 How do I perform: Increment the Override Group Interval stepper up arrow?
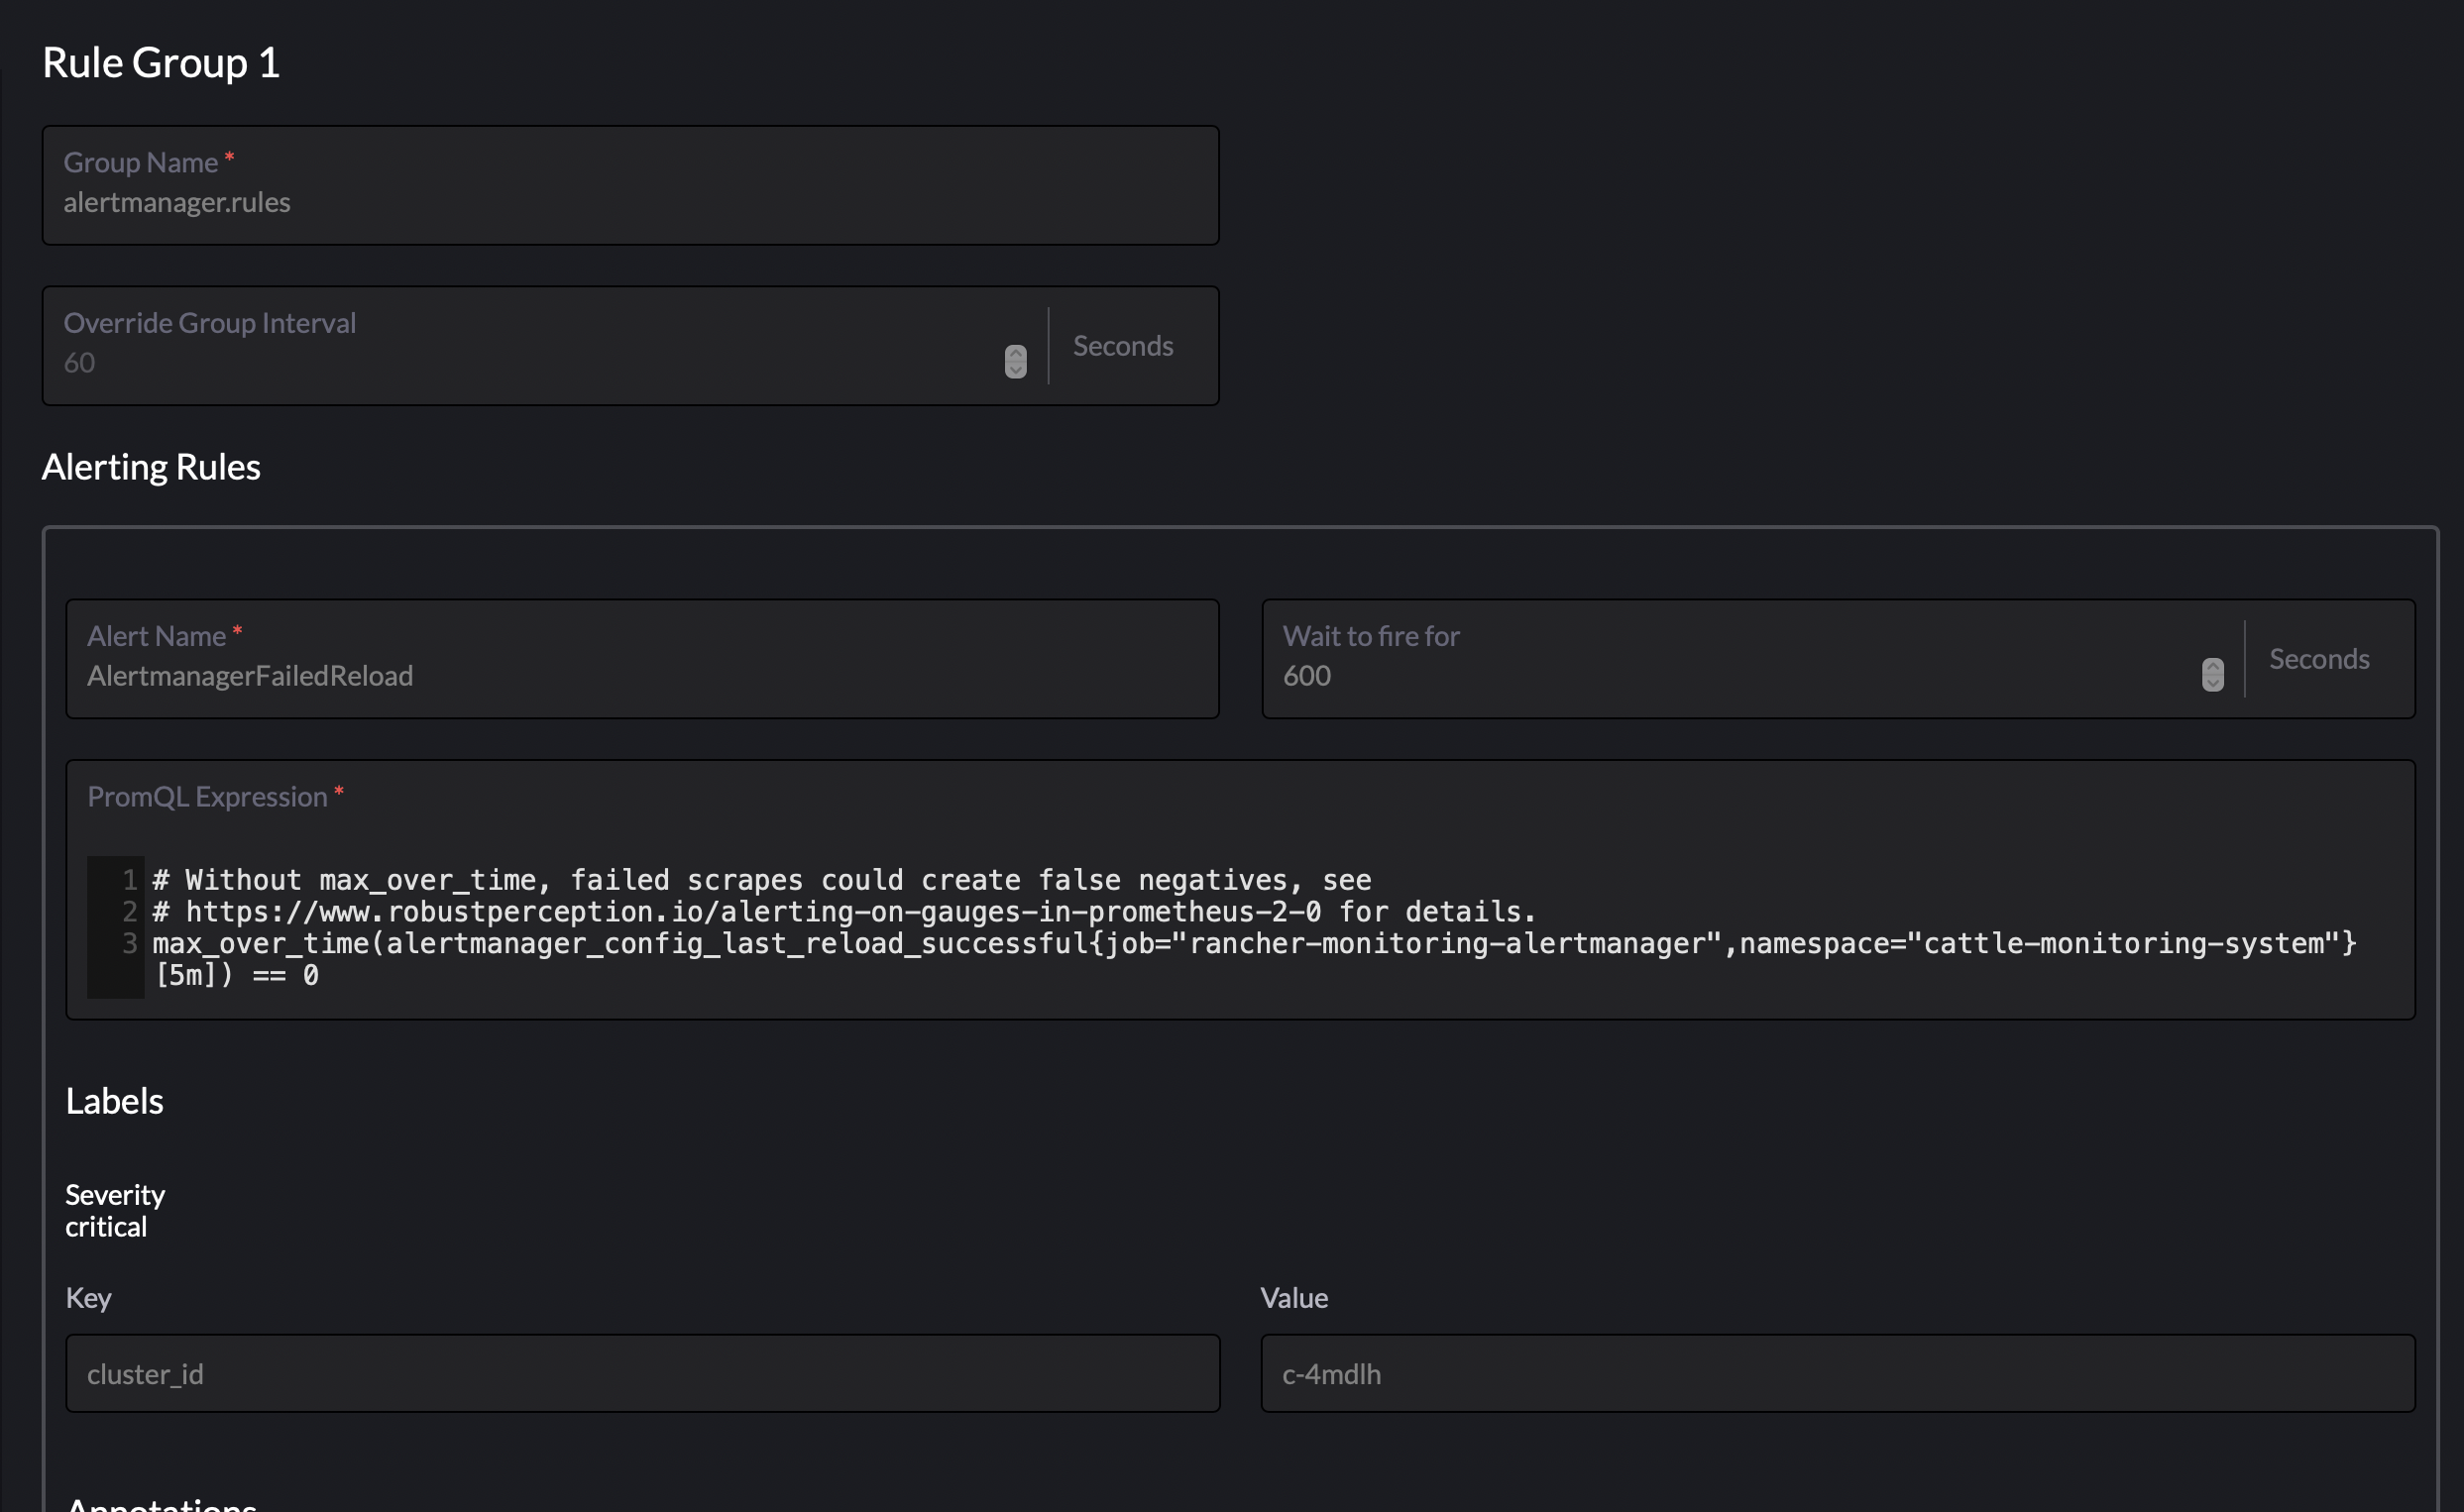1015,355
